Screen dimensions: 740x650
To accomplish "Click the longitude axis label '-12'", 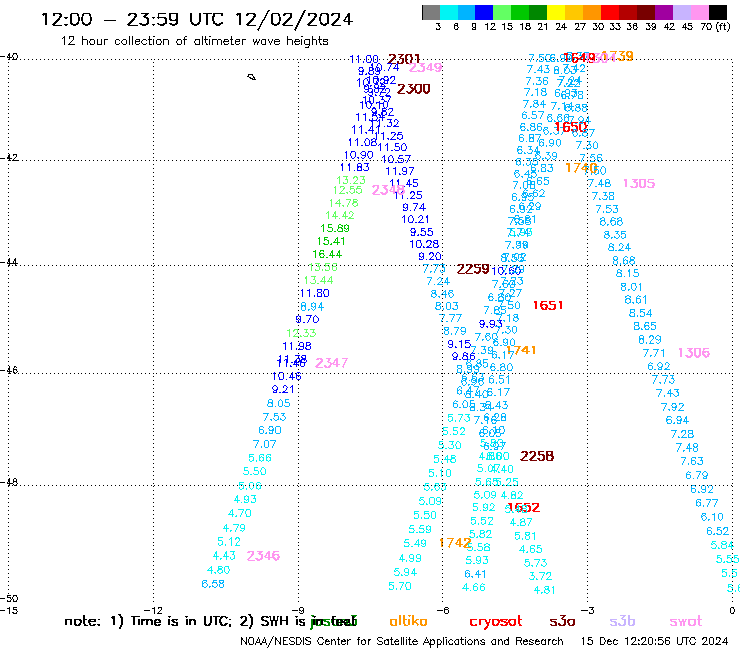I will [154, 610].
